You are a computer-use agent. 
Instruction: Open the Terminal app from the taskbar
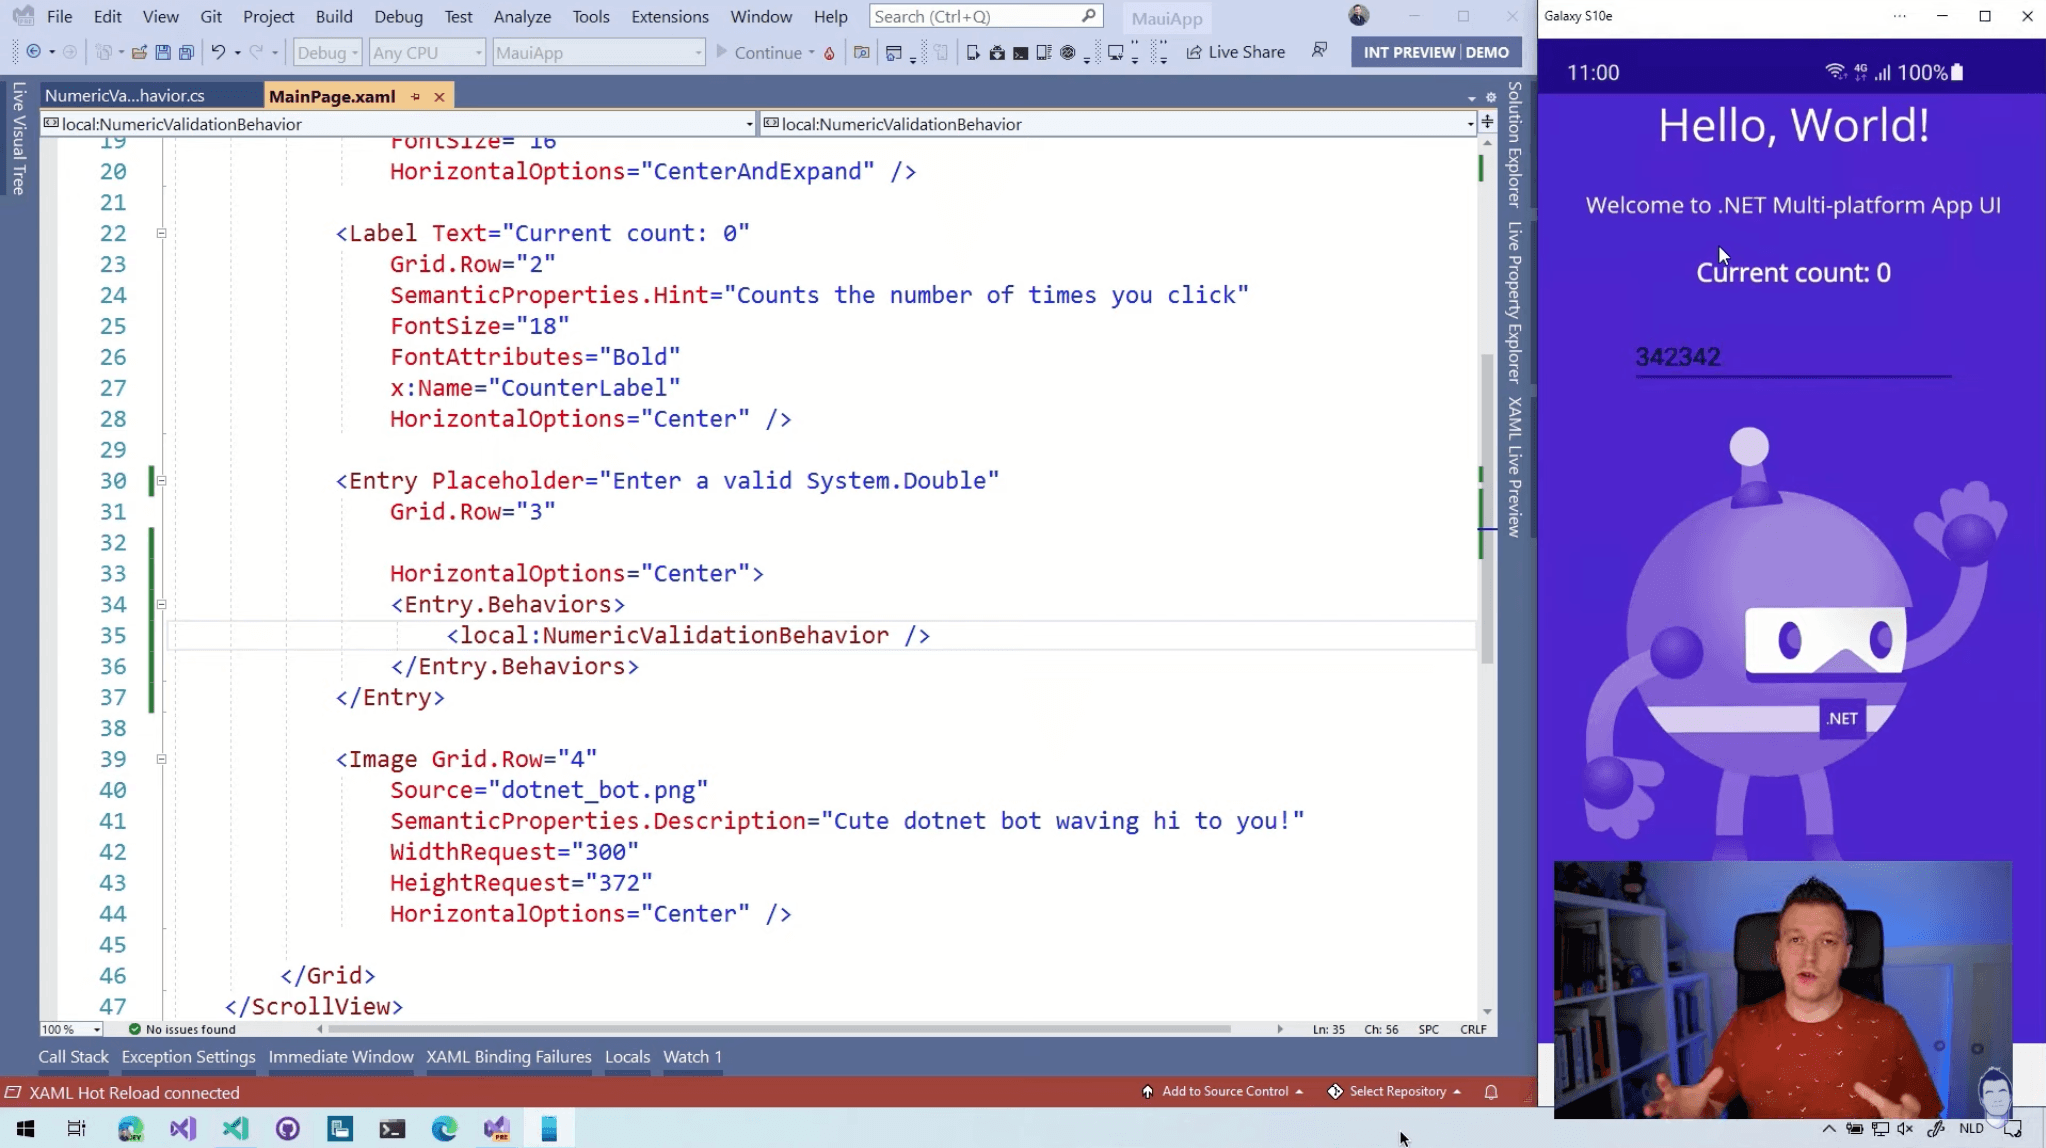pyautogui.click(x=392, y=1129)
